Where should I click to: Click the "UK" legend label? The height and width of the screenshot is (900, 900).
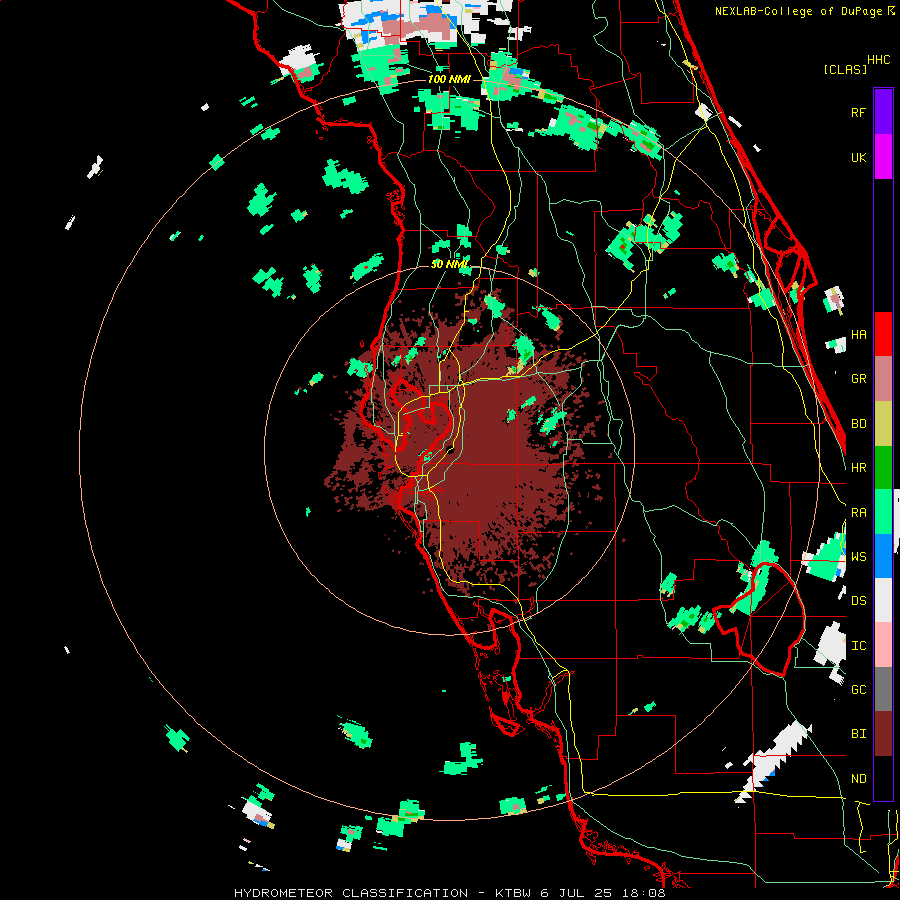click(x=858, y=157)
